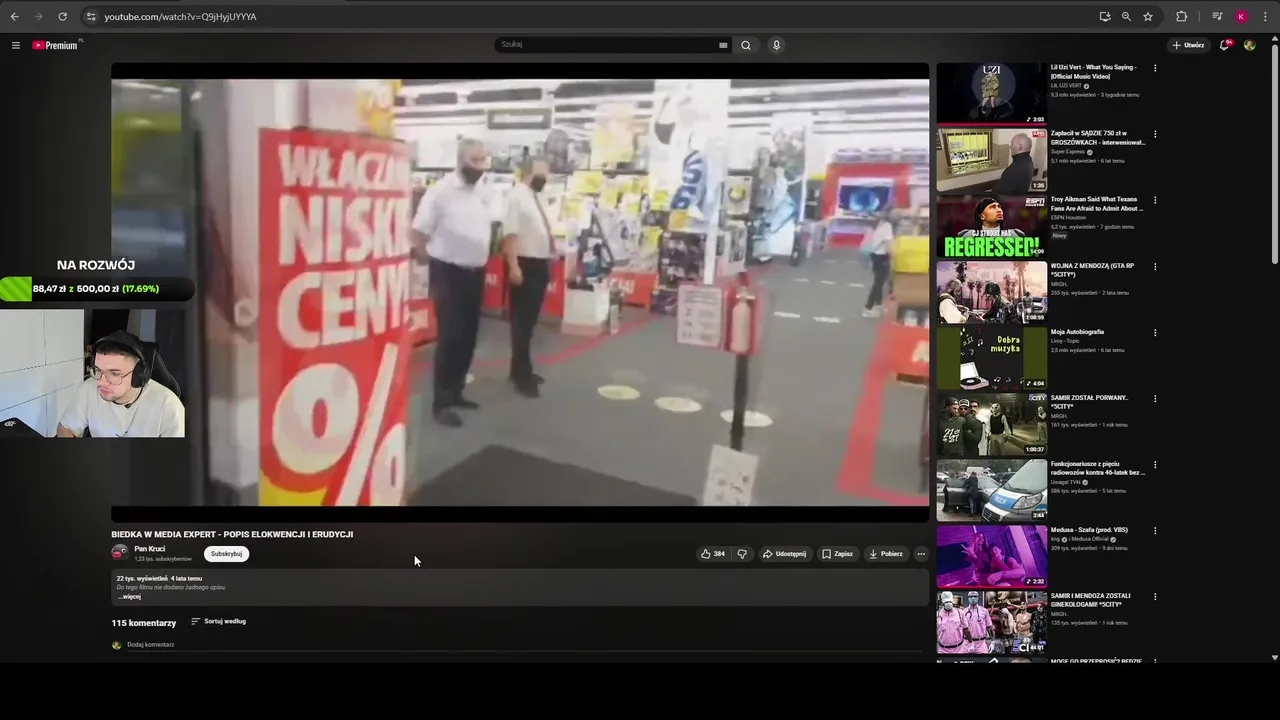Open site information icon in address bar
This screenshot has width=1280, height=720.
point(90,17)
